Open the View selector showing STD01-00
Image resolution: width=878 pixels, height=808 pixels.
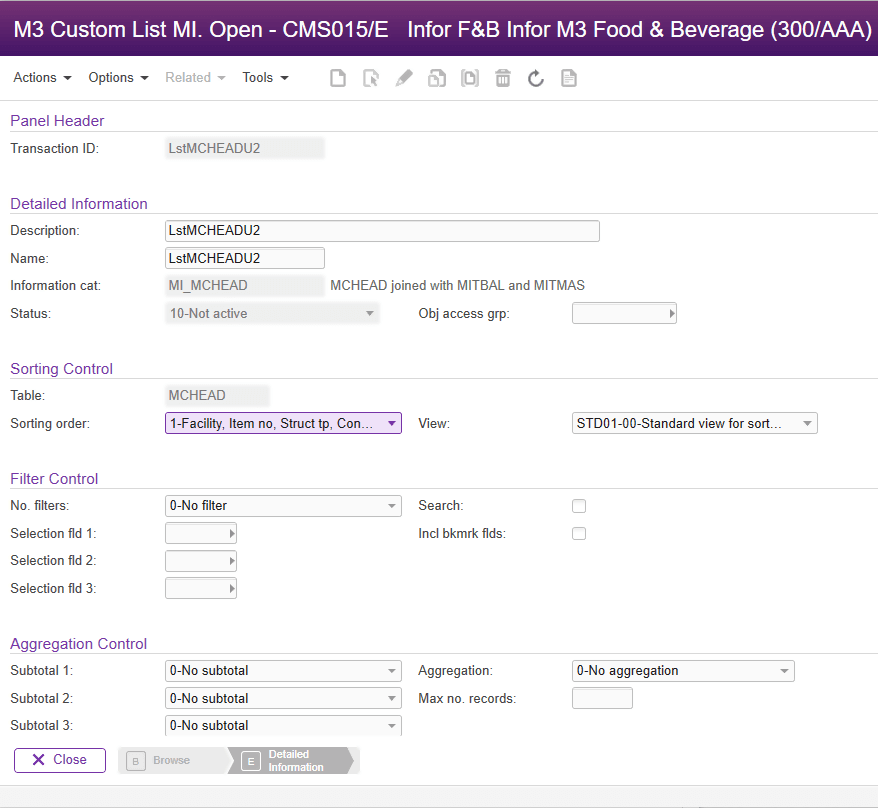pos(807,423)
